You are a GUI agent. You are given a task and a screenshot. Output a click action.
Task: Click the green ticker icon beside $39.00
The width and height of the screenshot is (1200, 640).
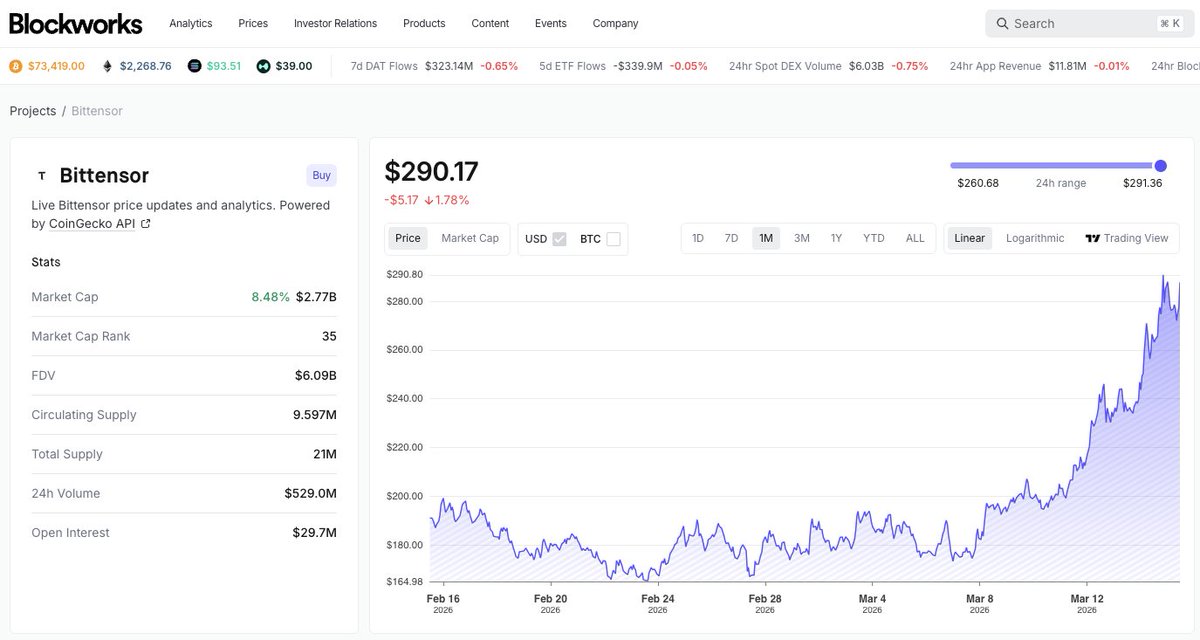point(263,66)
